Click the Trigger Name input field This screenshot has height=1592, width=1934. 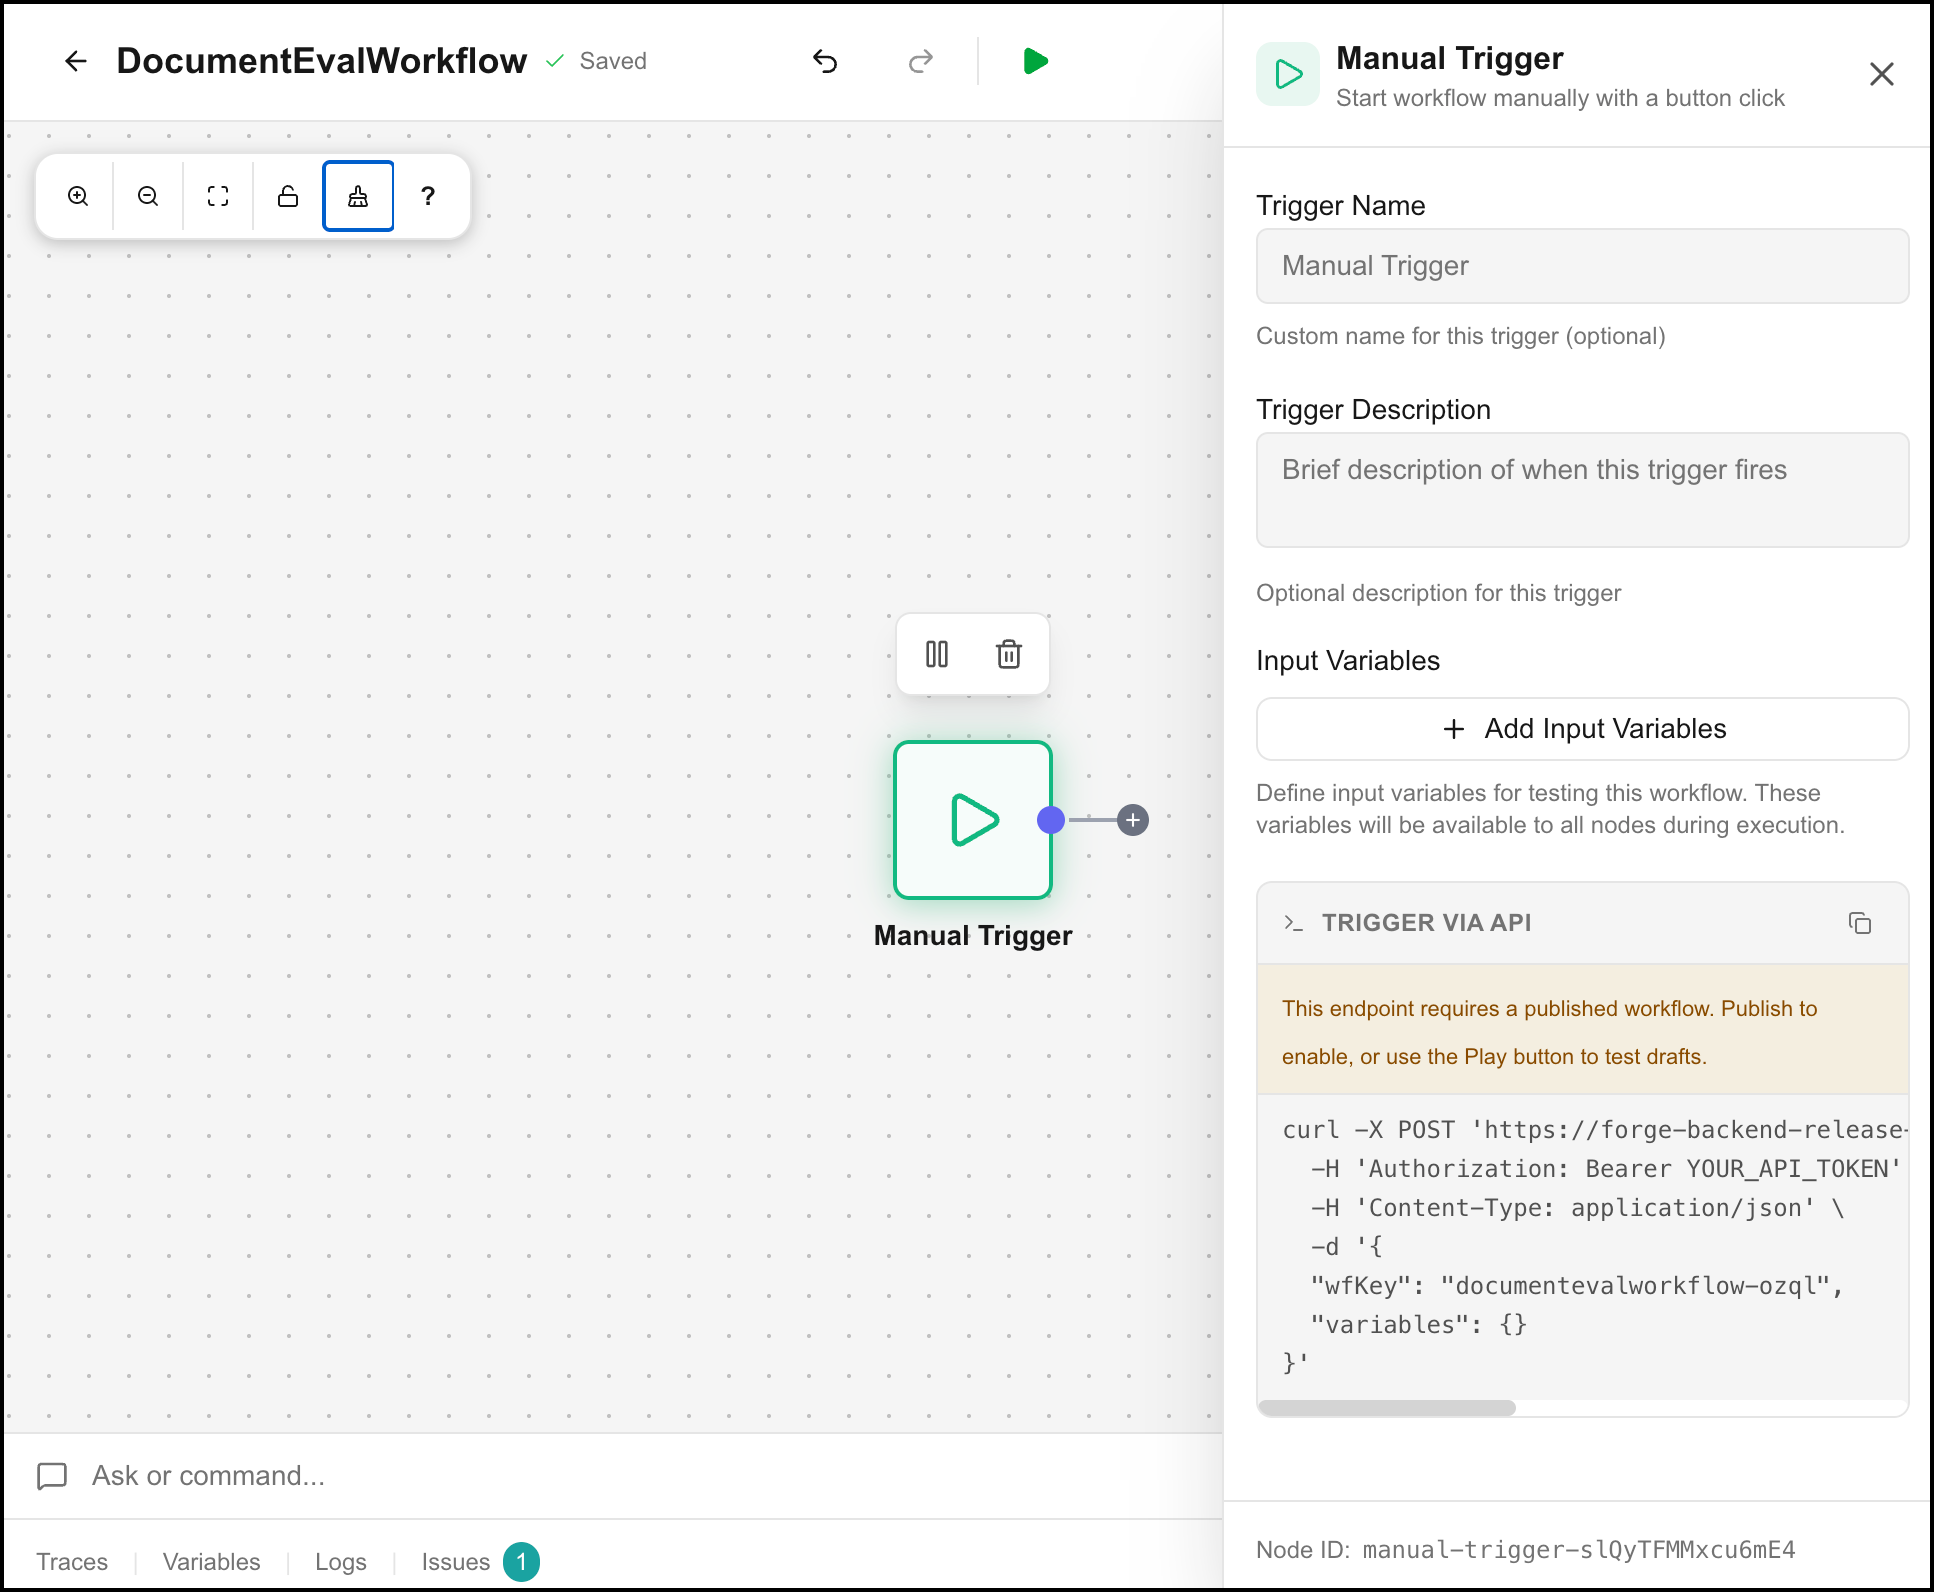point(1582,266)
